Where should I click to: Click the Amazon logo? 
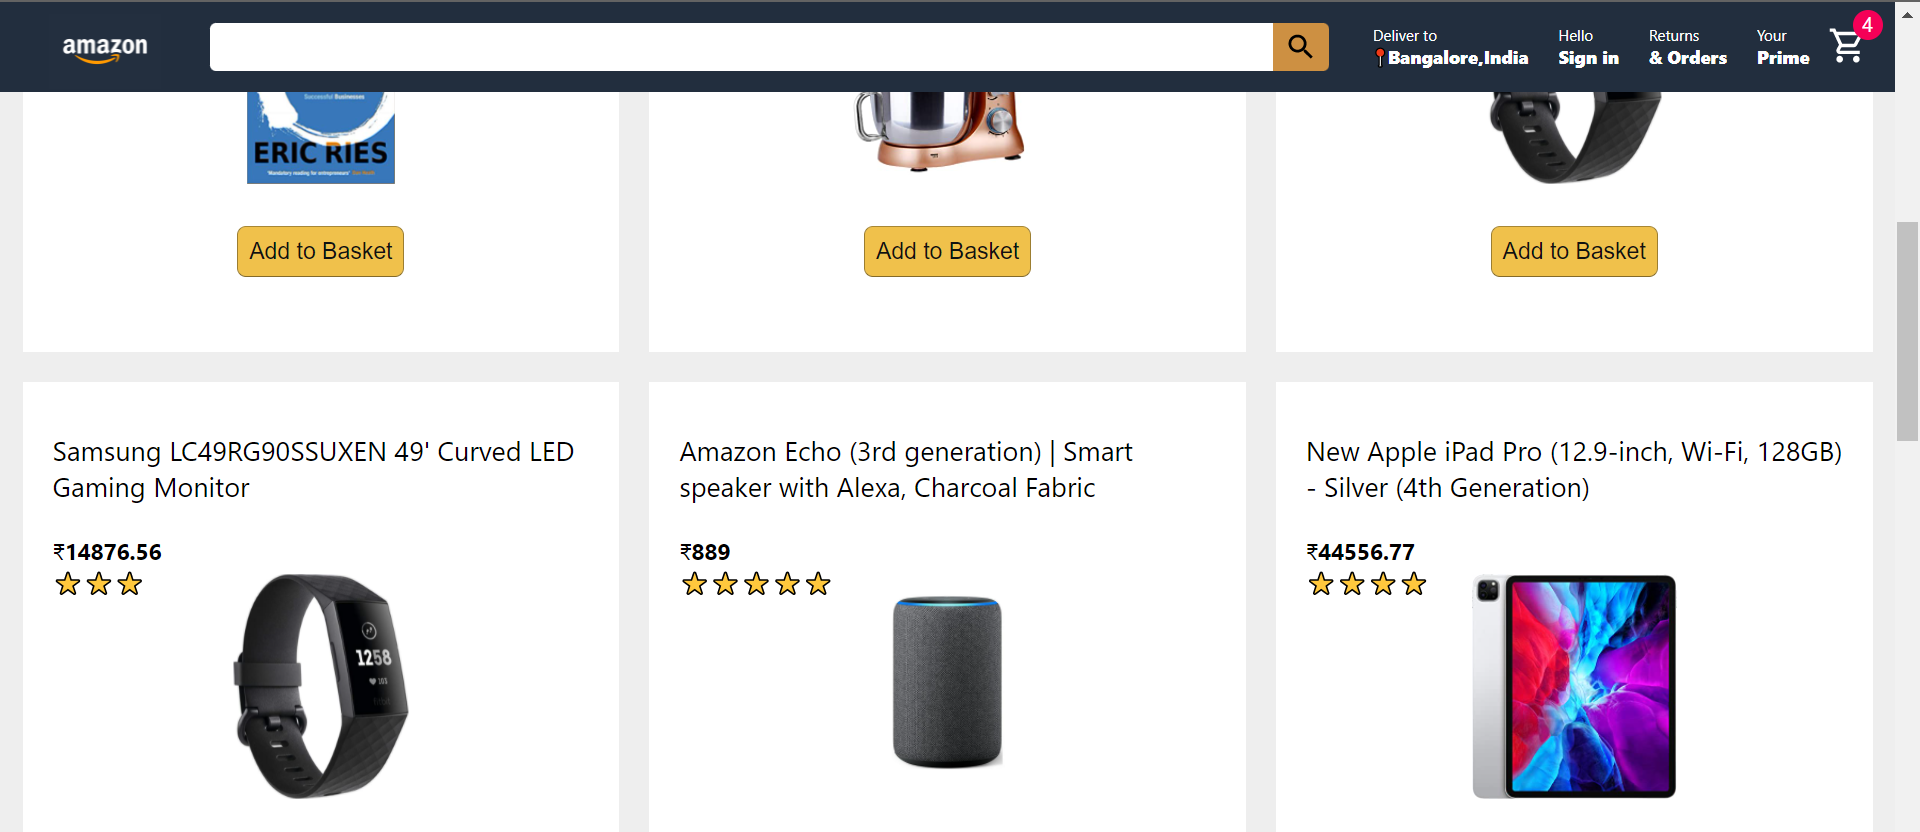(105, 47)
